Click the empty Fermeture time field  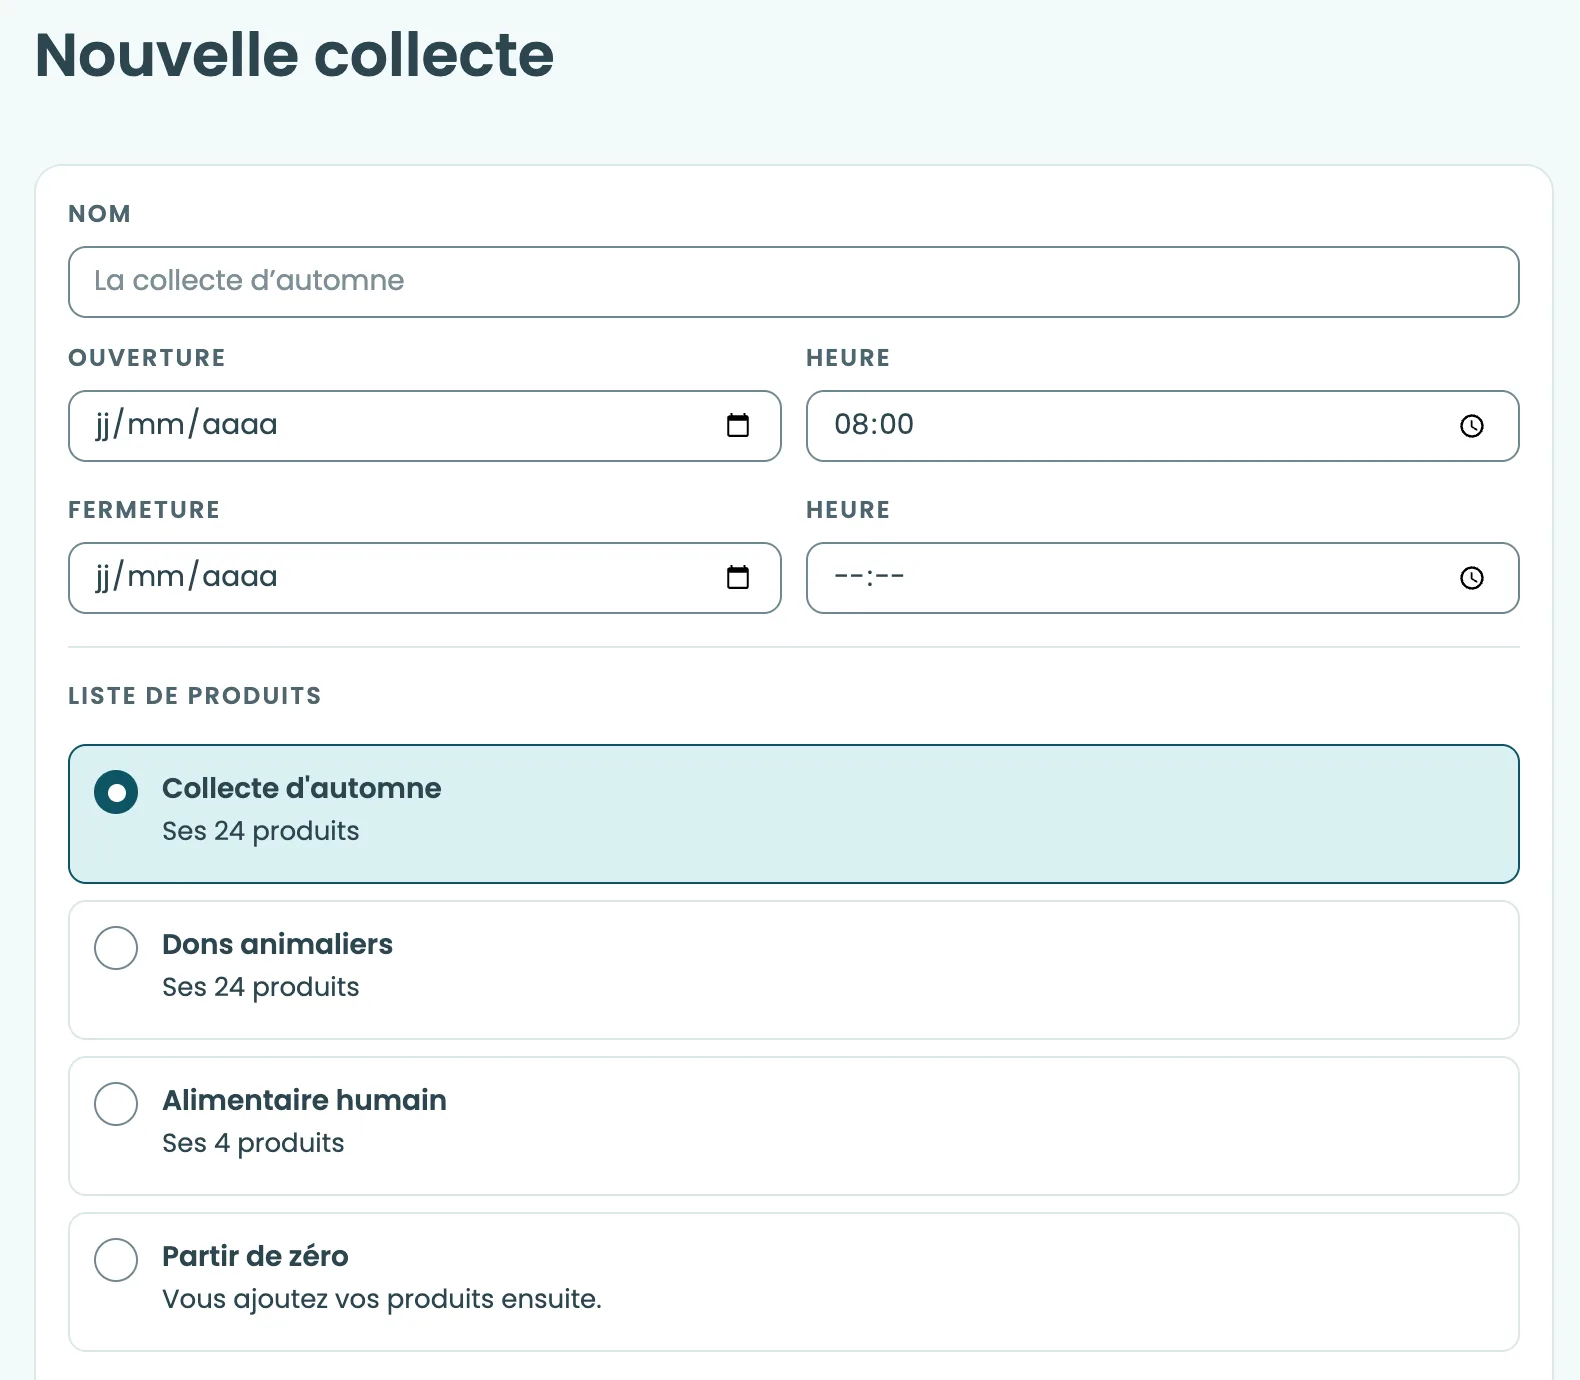point(1163,578)
